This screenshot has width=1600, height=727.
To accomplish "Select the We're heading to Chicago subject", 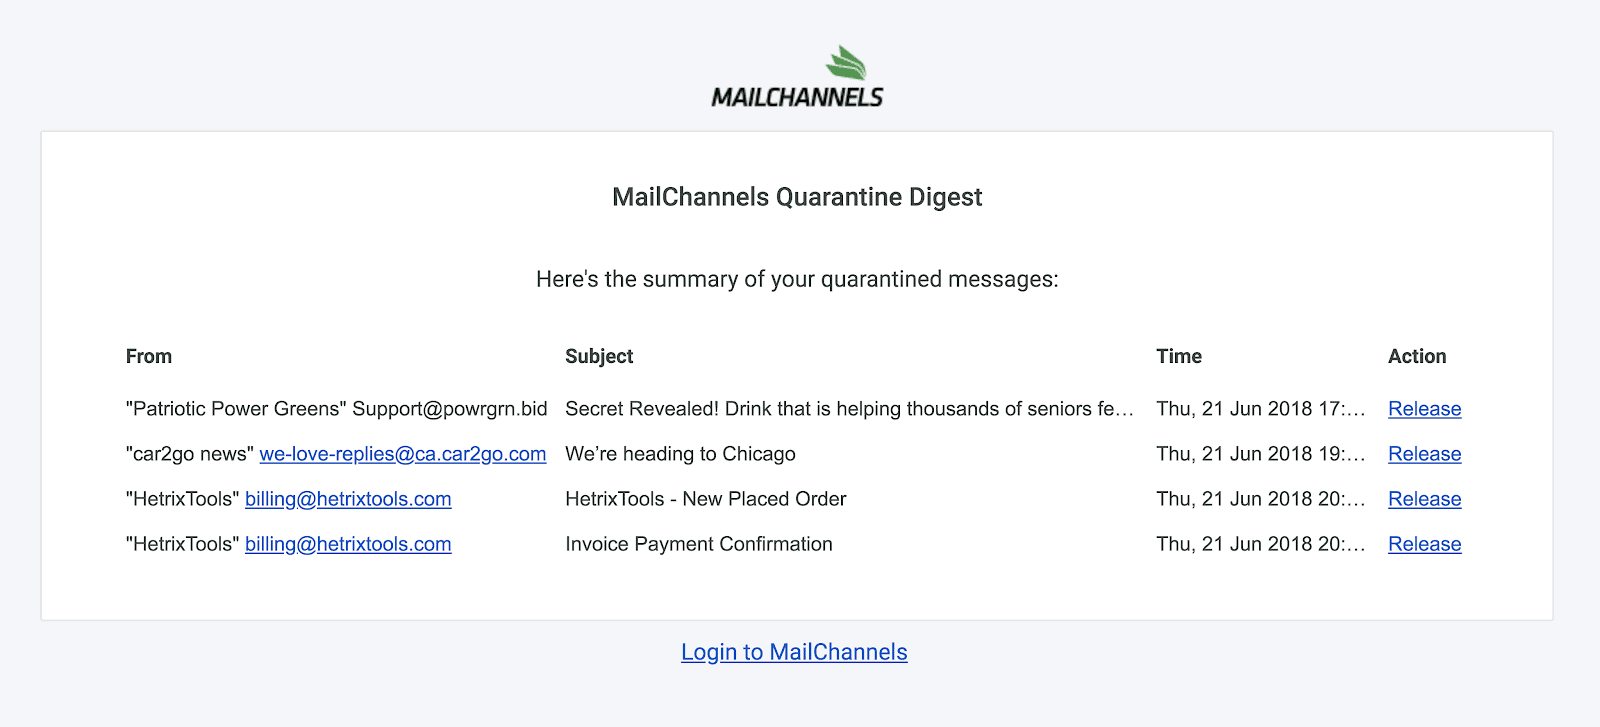I will [x=680, y=454].
